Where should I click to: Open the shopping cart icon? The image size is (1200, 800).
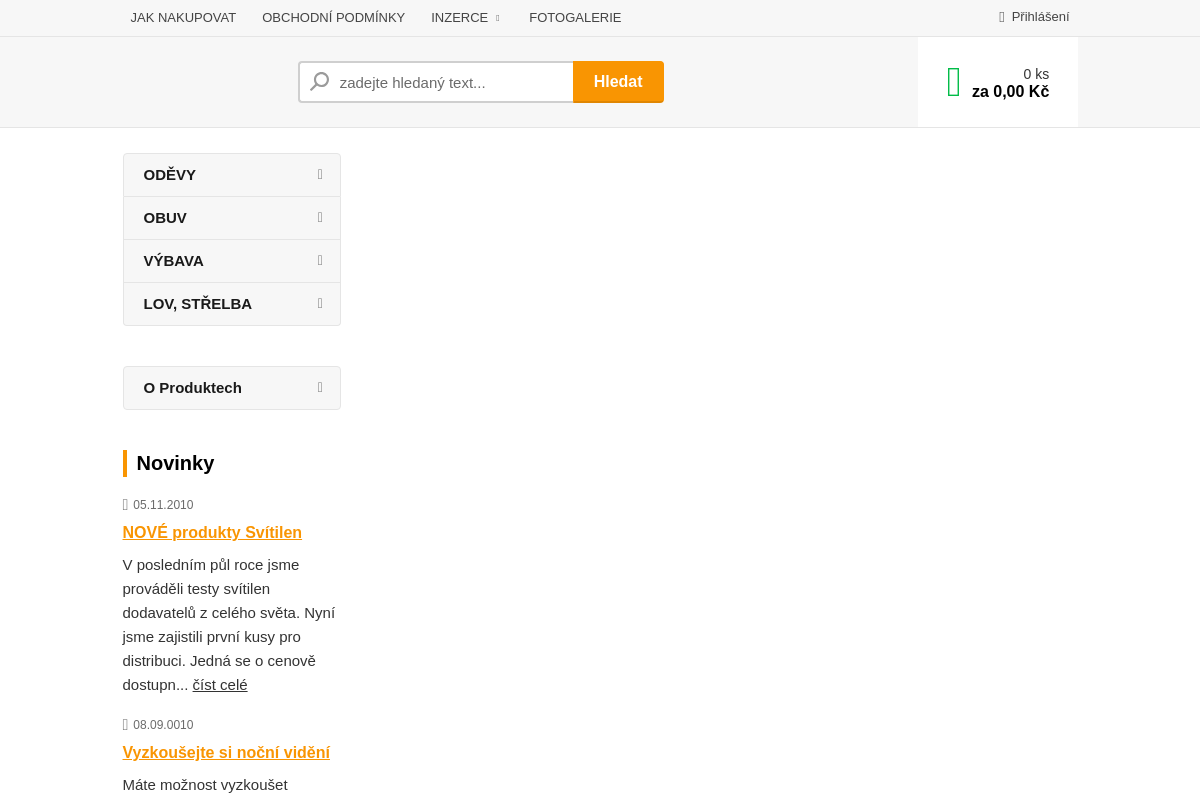tap(954, 82)
